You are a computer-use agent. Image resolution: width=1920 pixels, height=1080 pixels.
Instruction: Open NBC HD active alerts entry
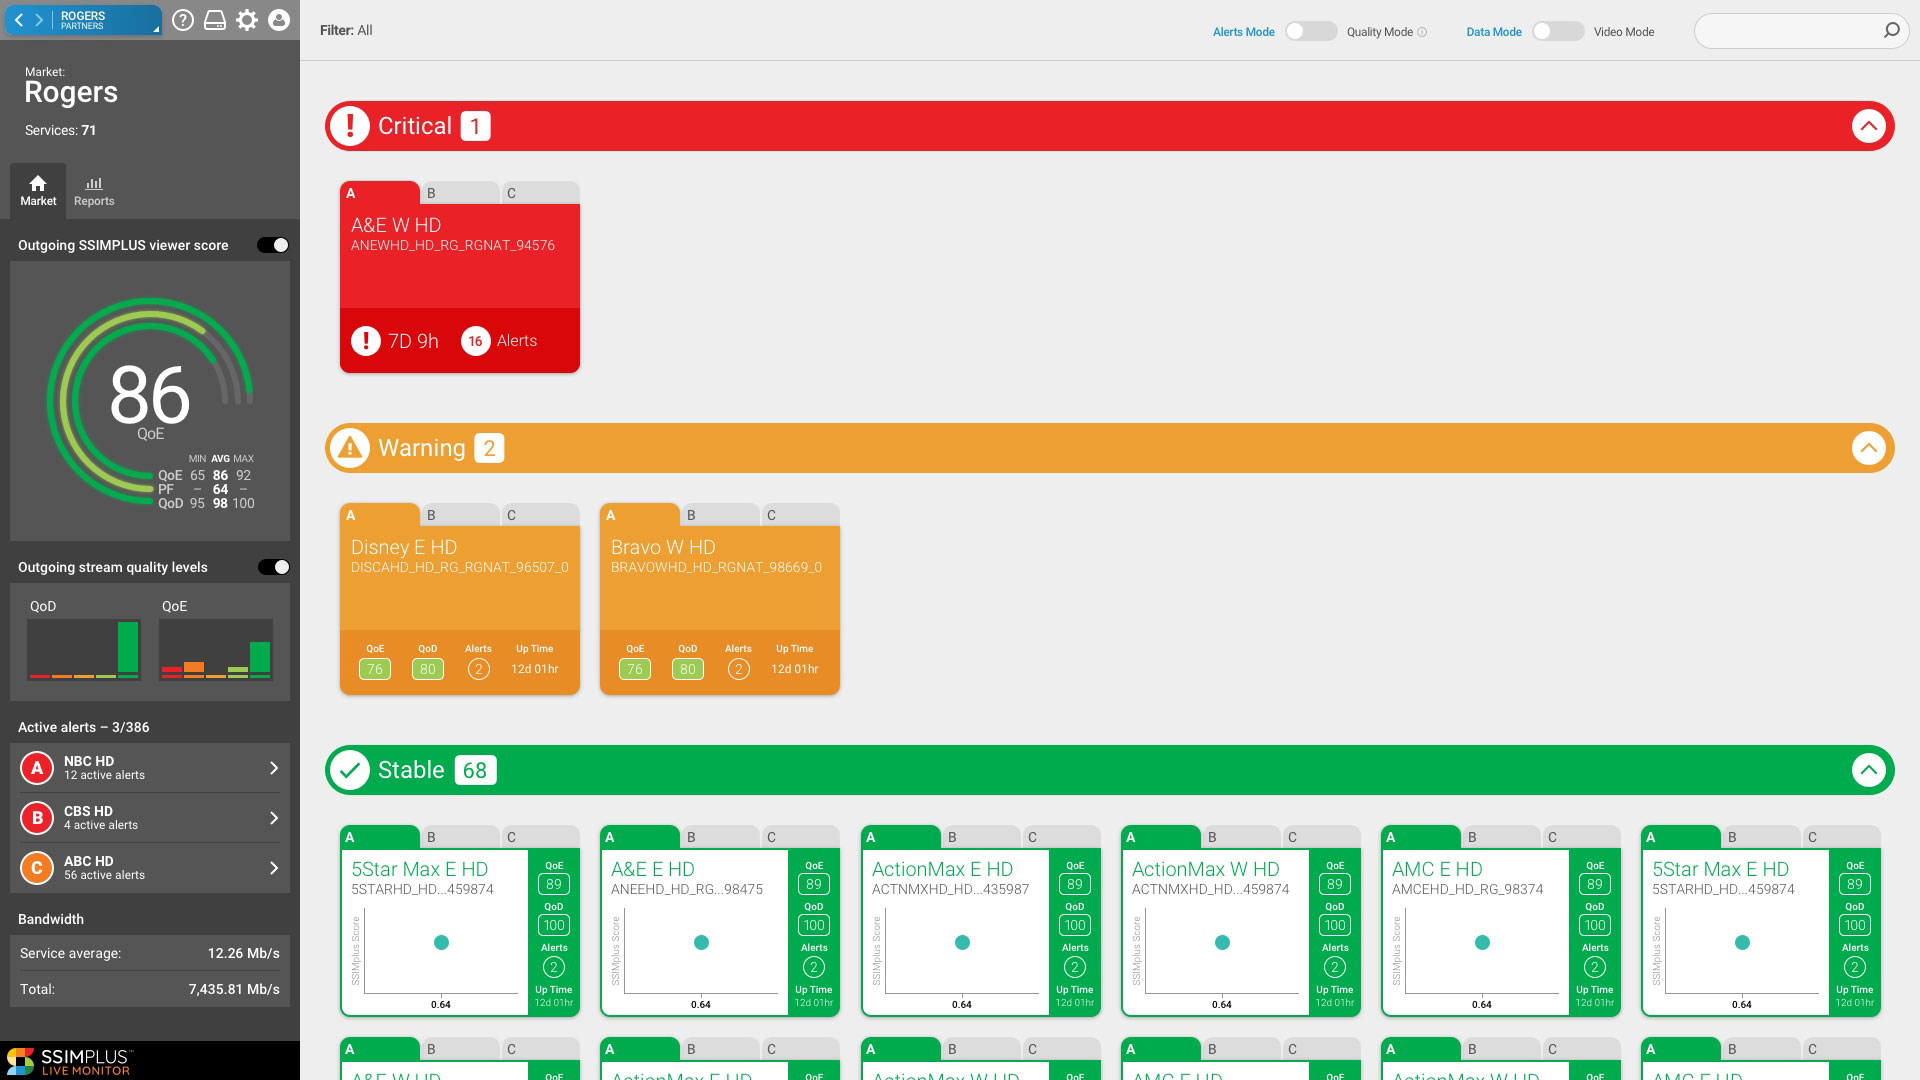click(150, 768)
